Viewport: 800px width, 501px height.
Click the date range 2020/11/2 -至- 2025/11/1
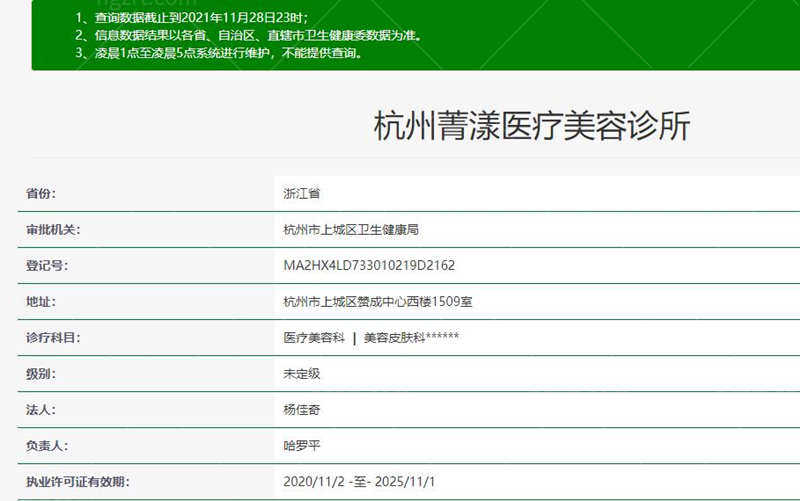pos(359,482)
